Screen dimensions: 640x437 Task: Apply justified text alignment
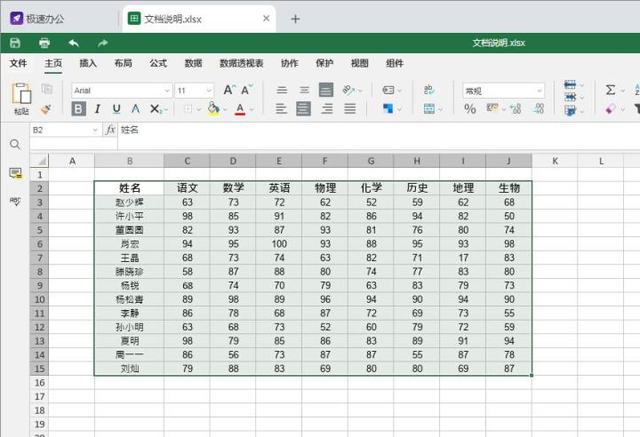[350, 109]
